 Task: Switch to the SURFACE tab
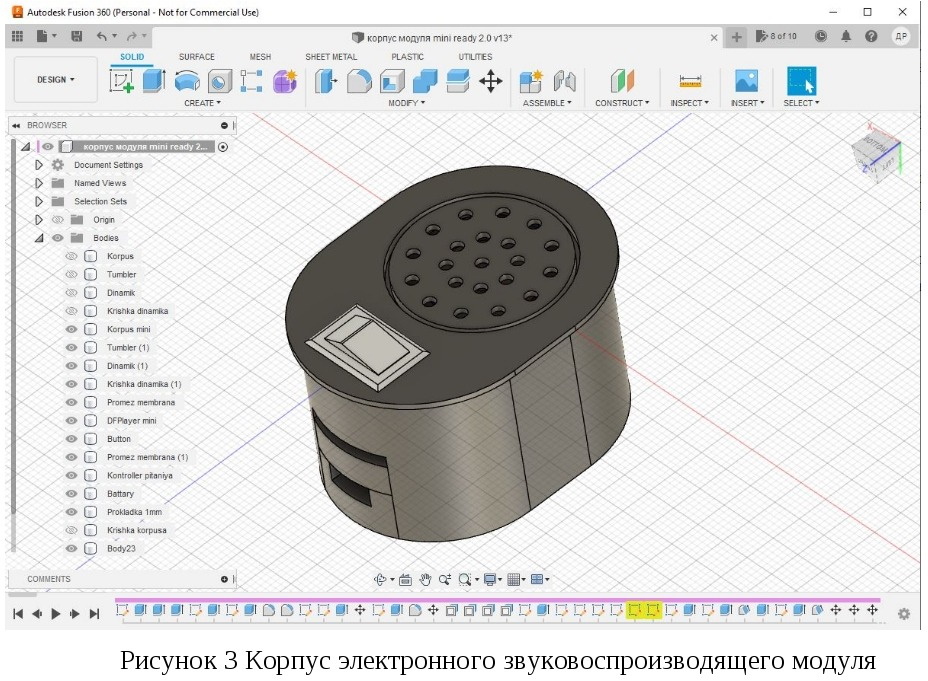[x=196, y=57]
